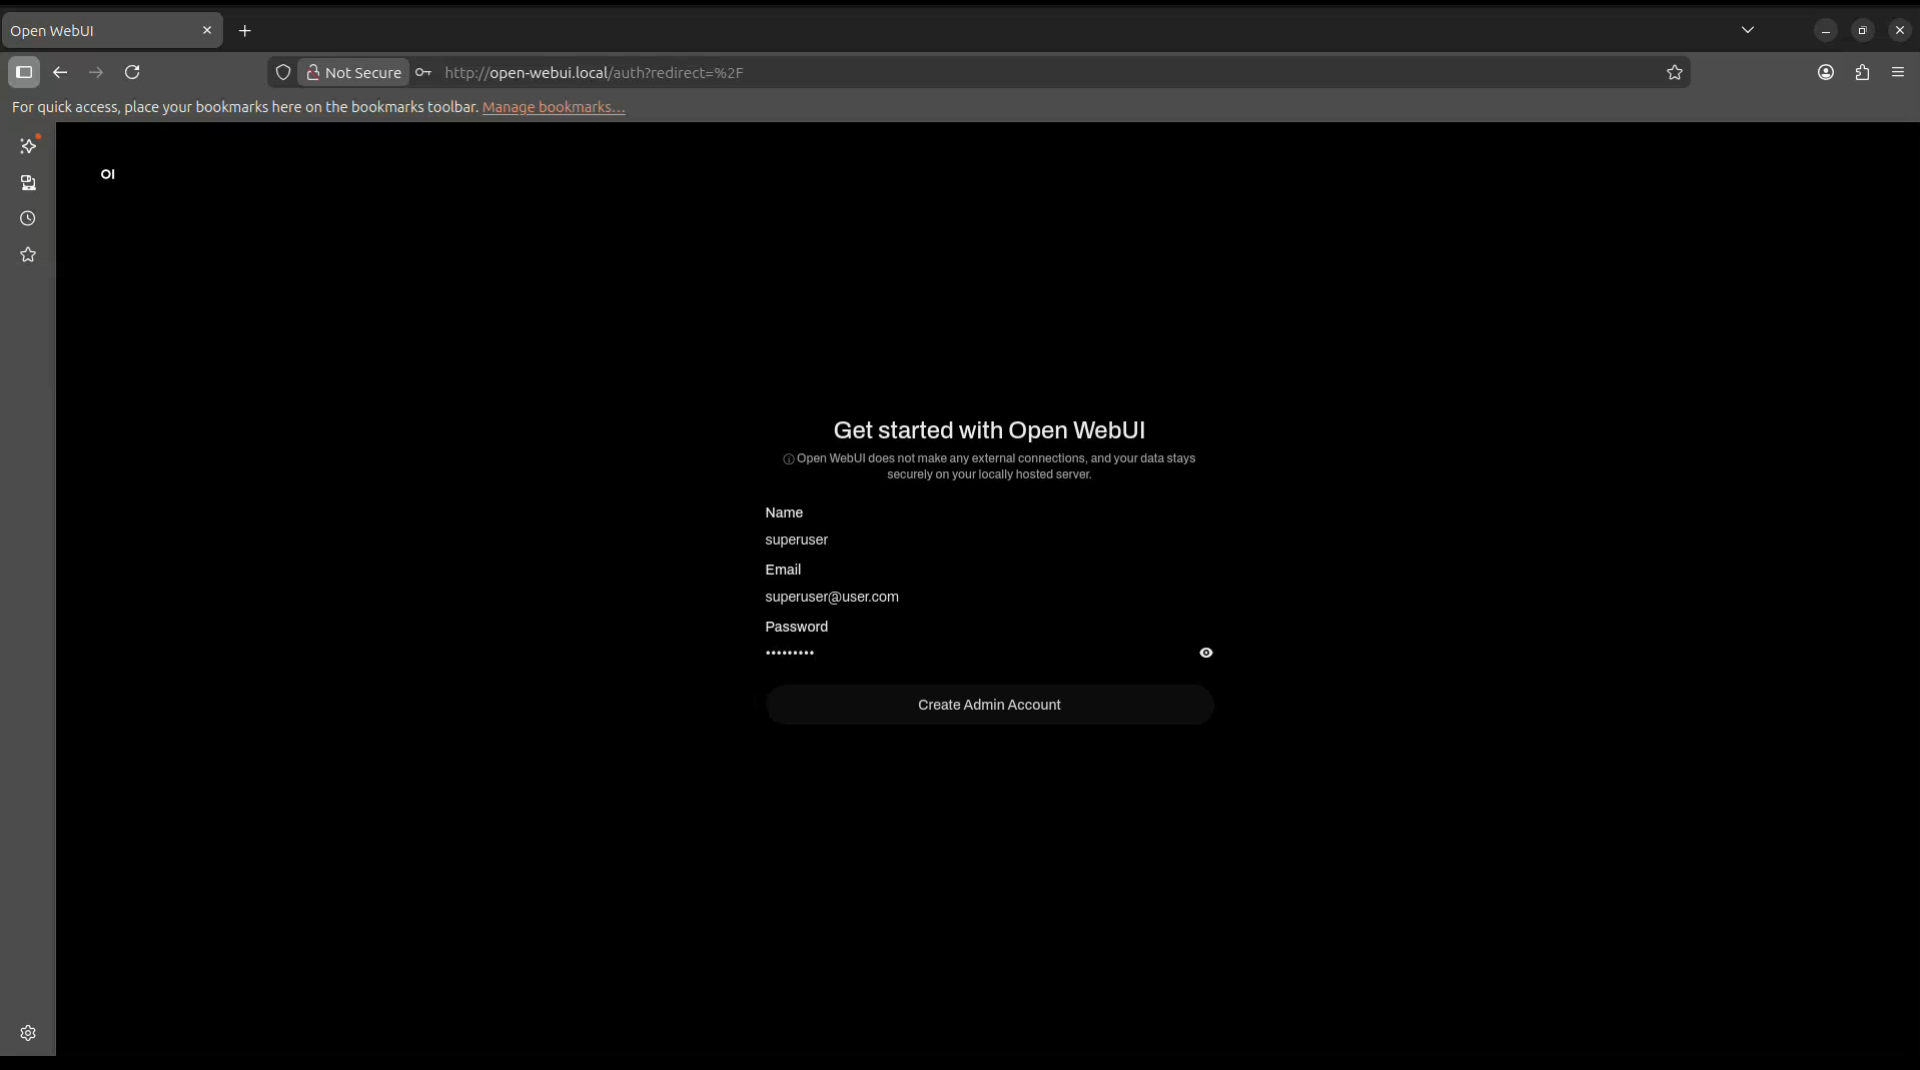Click the "Get started with Open WebUI" heading
The height and width of the screenshot is (1070, 1920).
990,430
